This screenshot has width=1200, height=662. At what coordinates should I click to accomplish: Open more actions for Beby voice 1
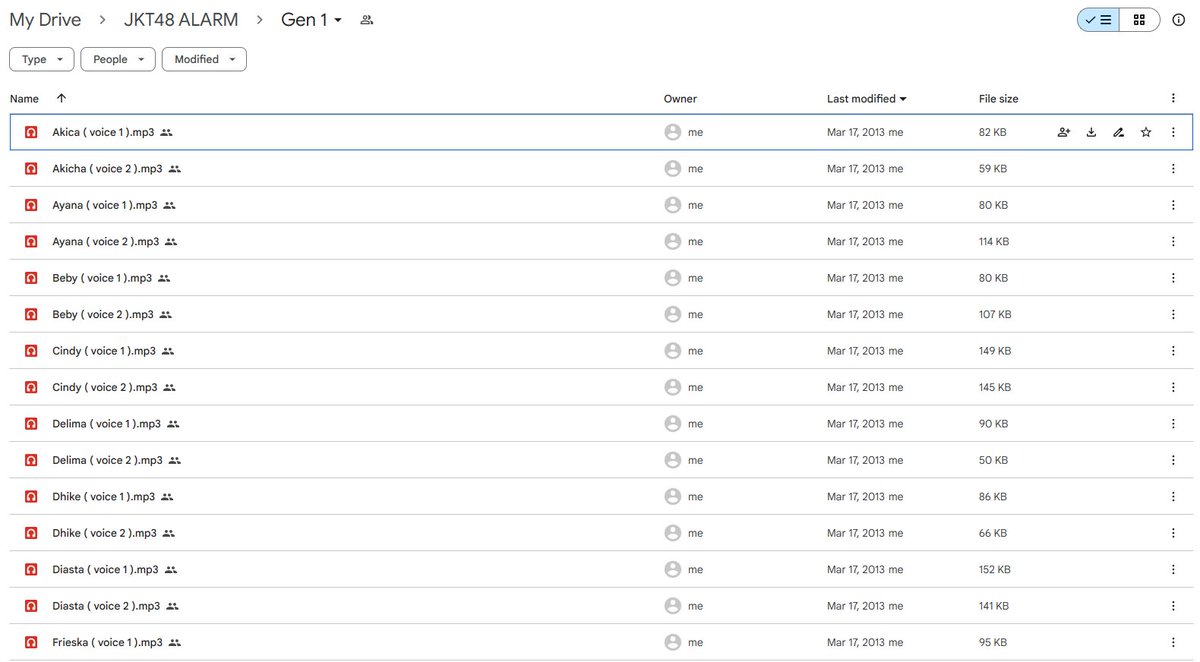(1173, 278)
